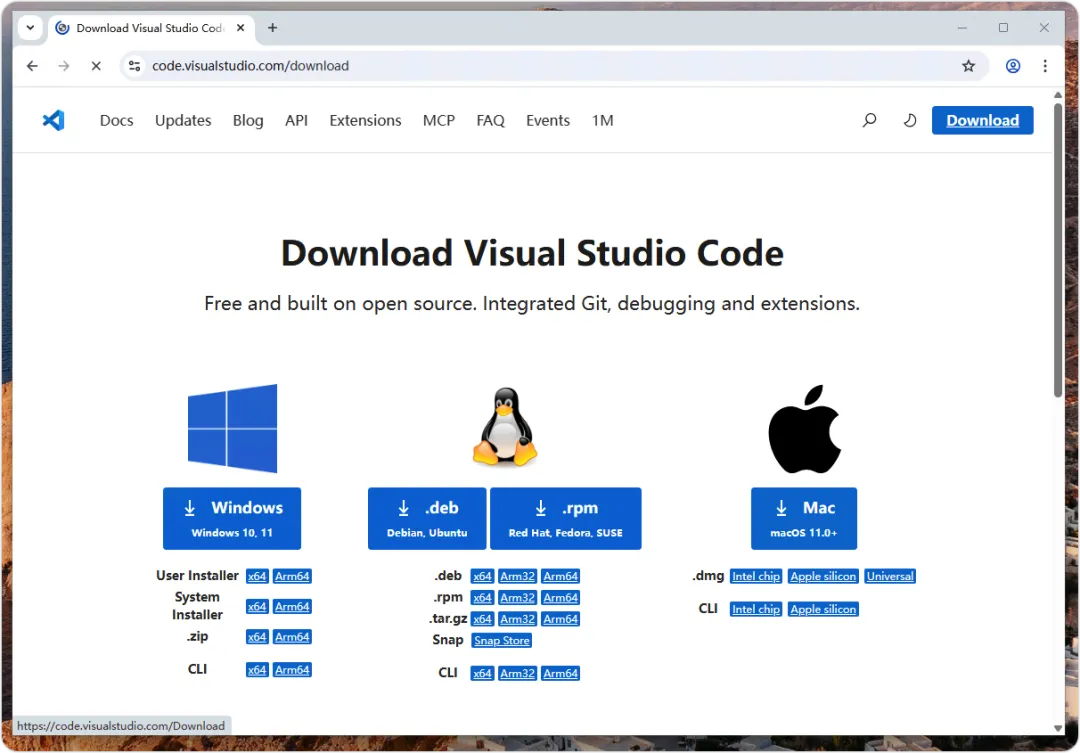Select the Download Visual Studio Code tab
Screen dimensions: 1080x753
coord(149,28)
